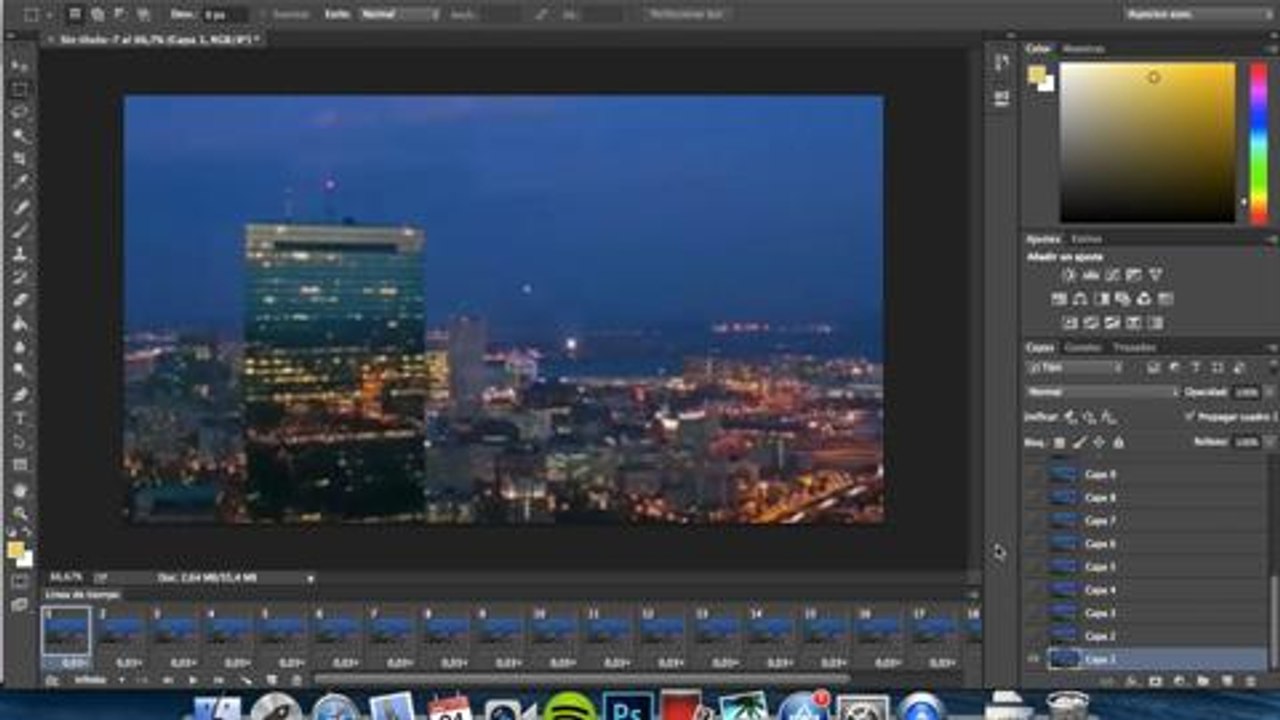Select frame 5 thumbnail in timeline
The image size is (1280, 720).
tap(283, 630)
